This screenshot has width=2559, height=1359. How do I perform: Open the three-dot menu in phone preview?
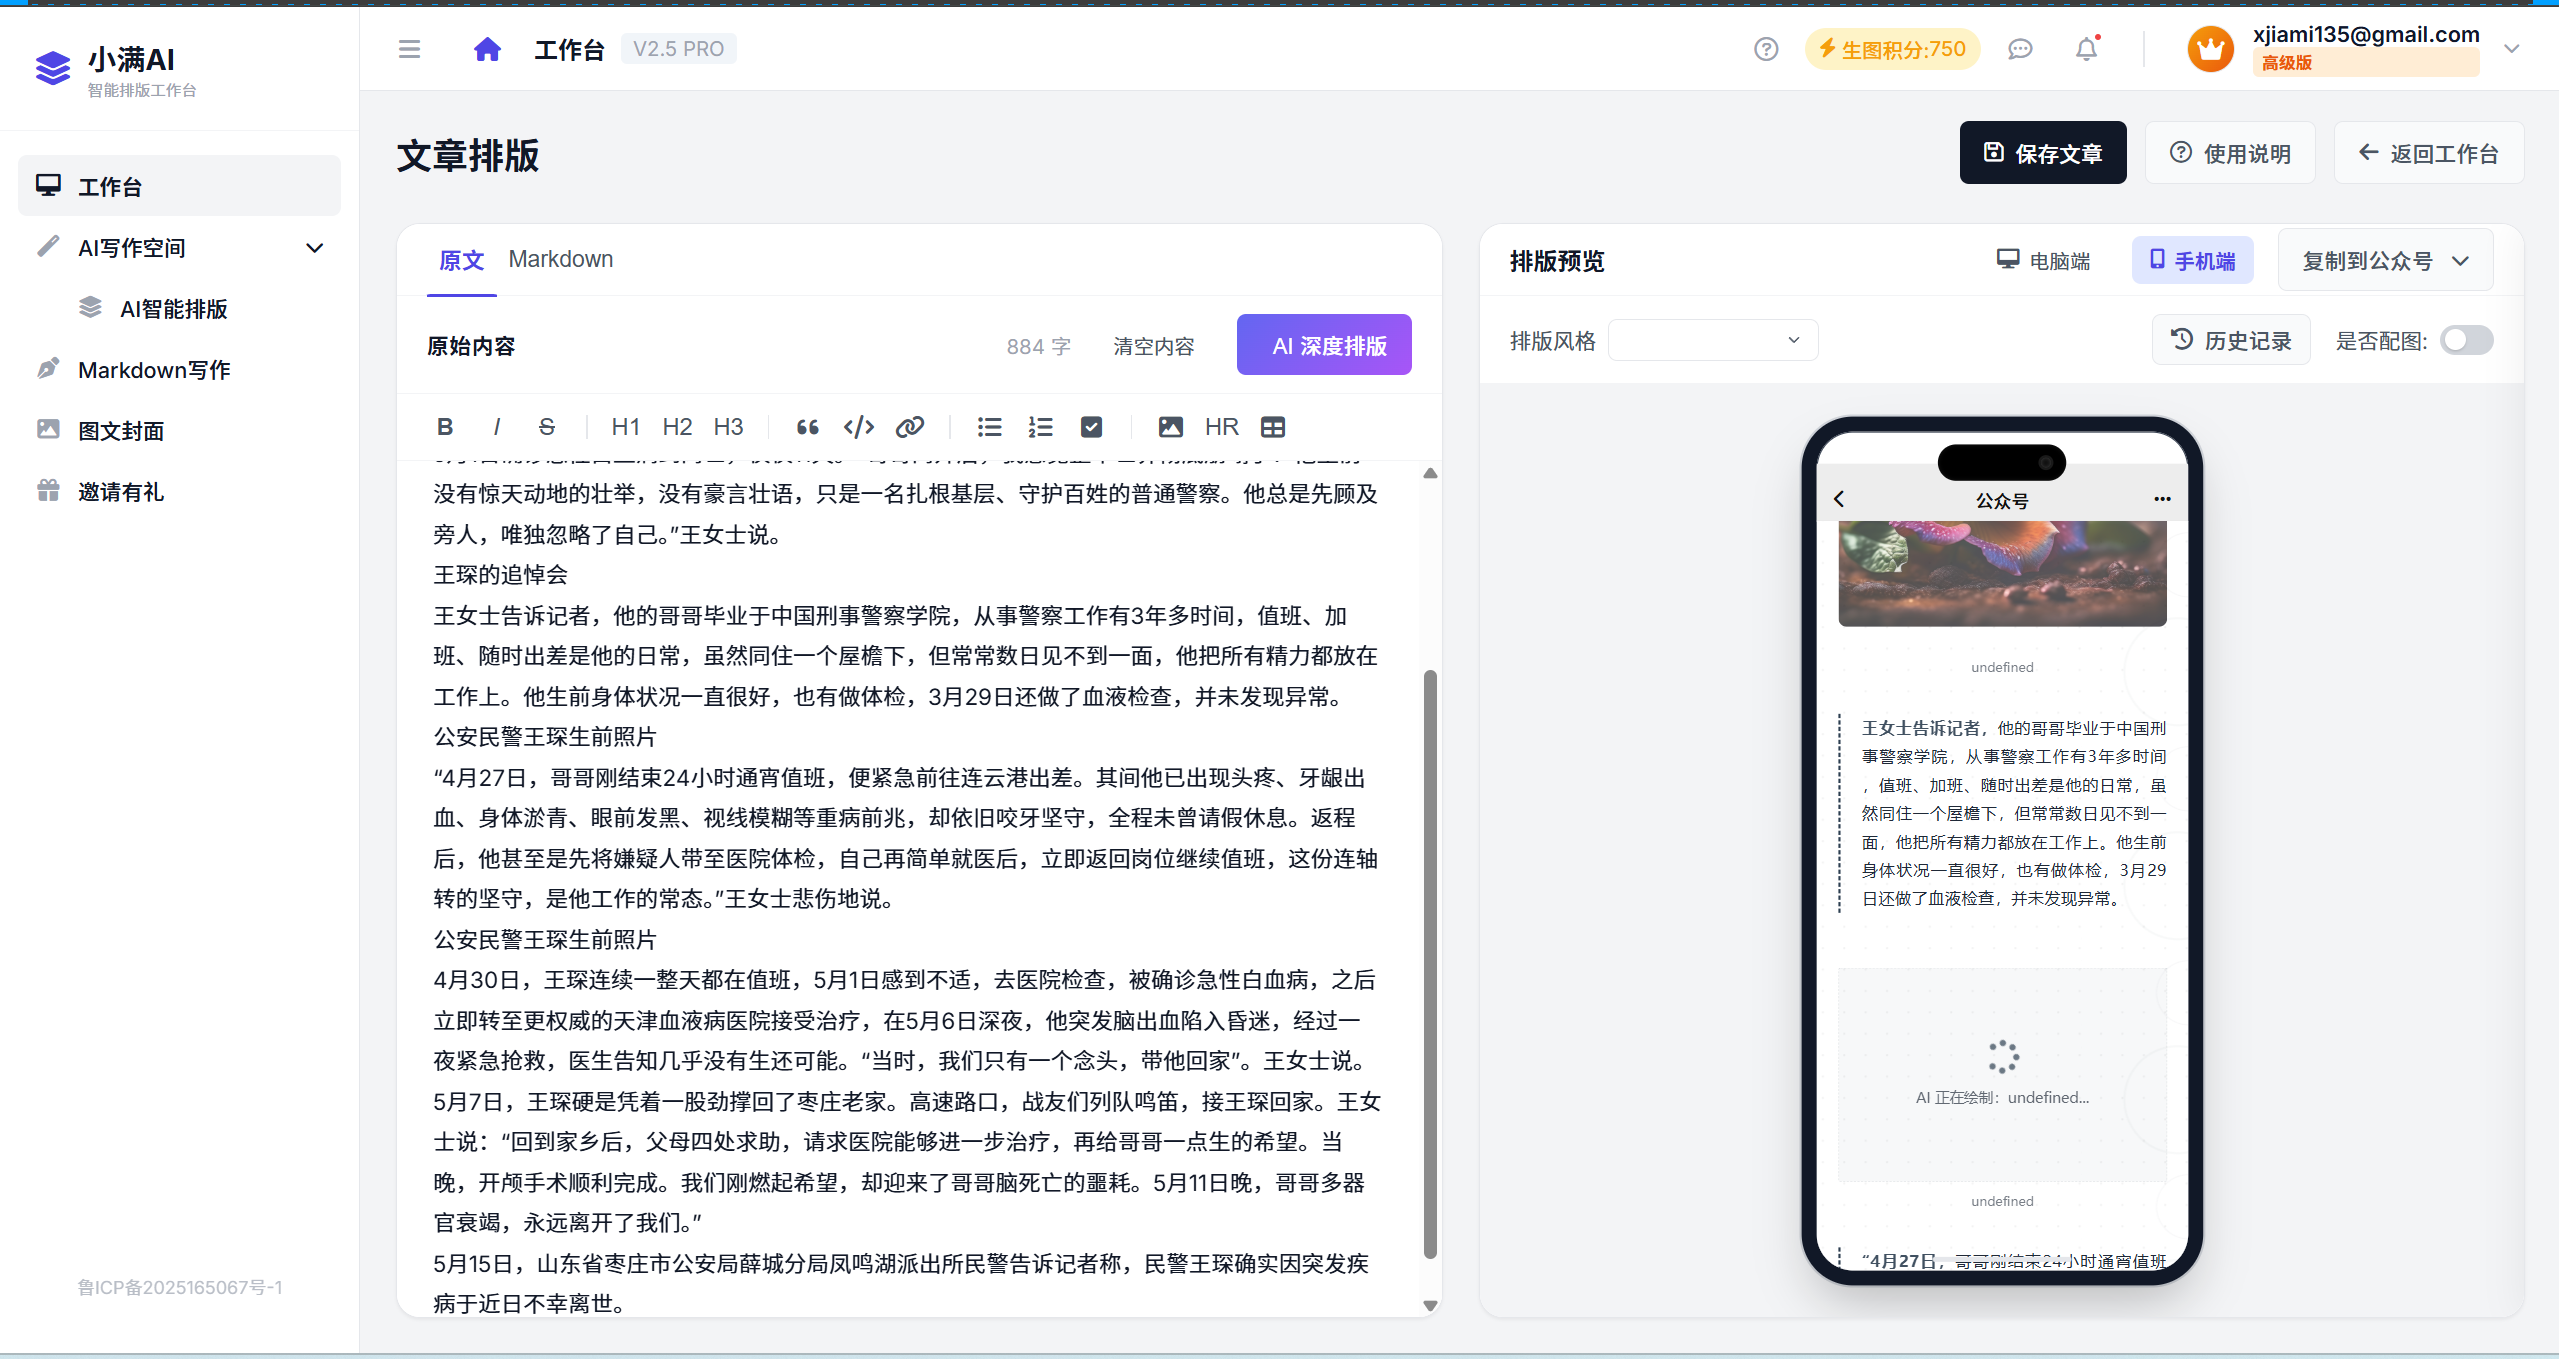(x=2162, y=499)
